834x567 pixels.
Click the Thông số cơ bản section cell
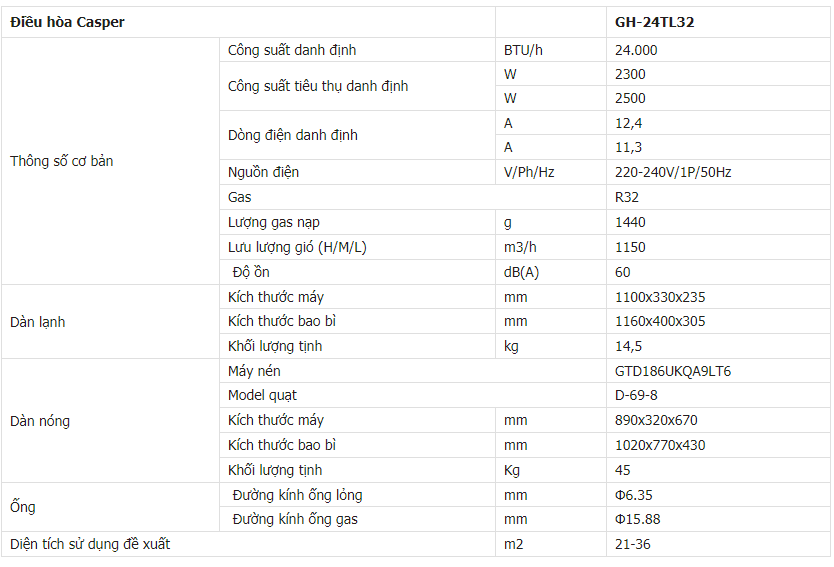pyautogui.click(x=61, y=161)
